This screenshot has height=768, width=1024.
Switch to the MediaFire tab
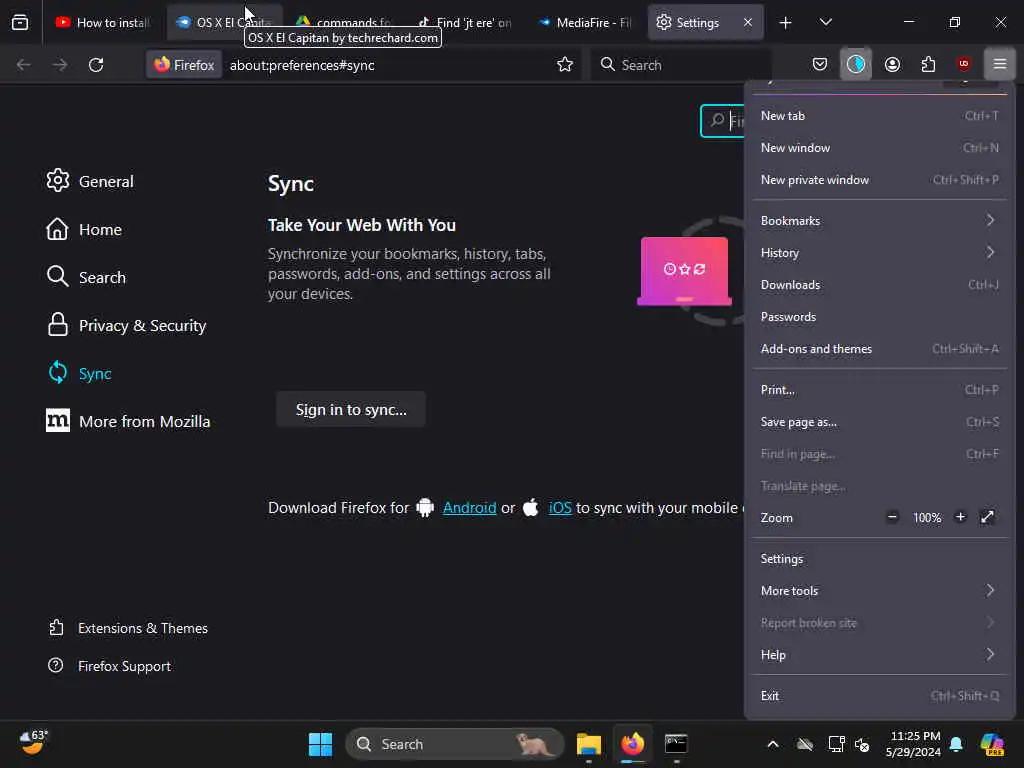[x=584, y=23]
